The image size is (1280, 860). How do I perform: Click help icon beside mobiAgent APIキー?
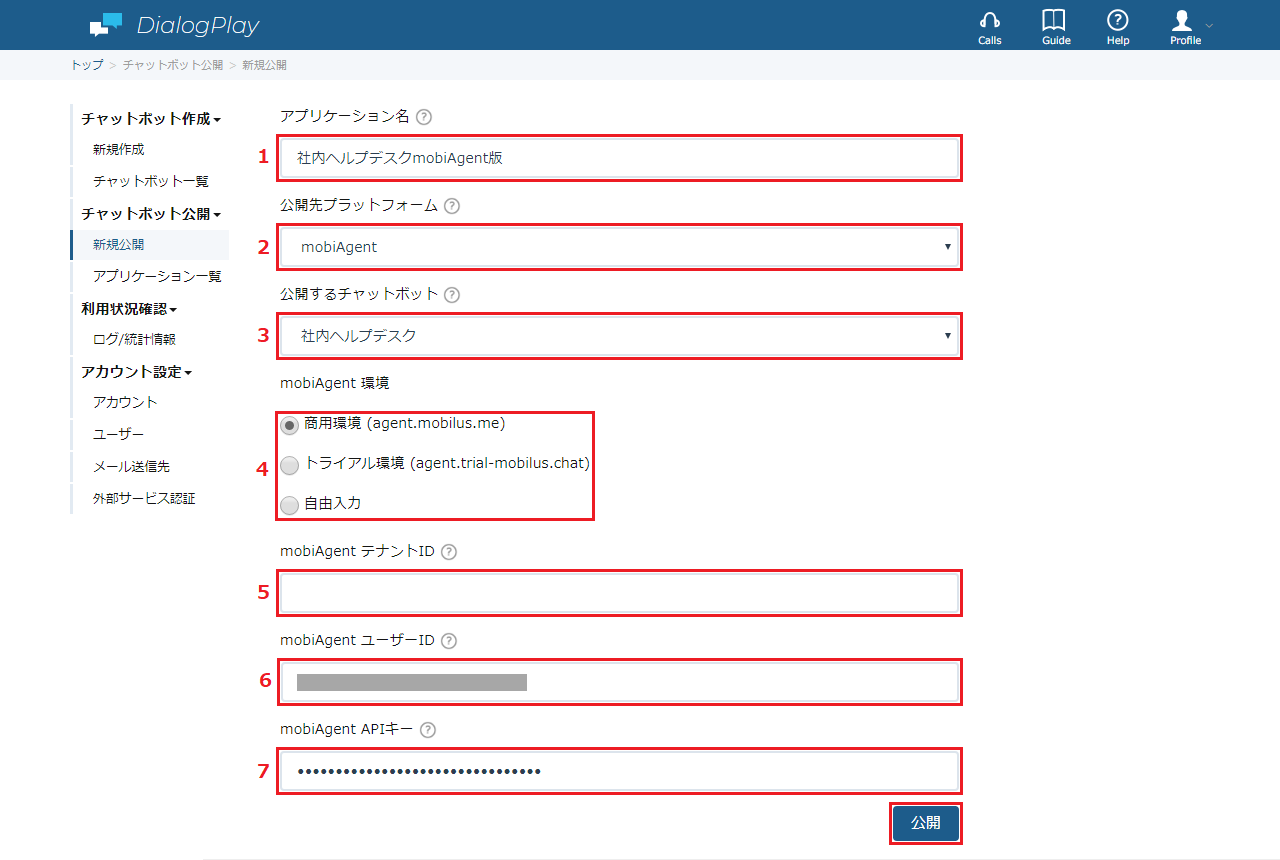pyautogui.click(x=428, y=730)
